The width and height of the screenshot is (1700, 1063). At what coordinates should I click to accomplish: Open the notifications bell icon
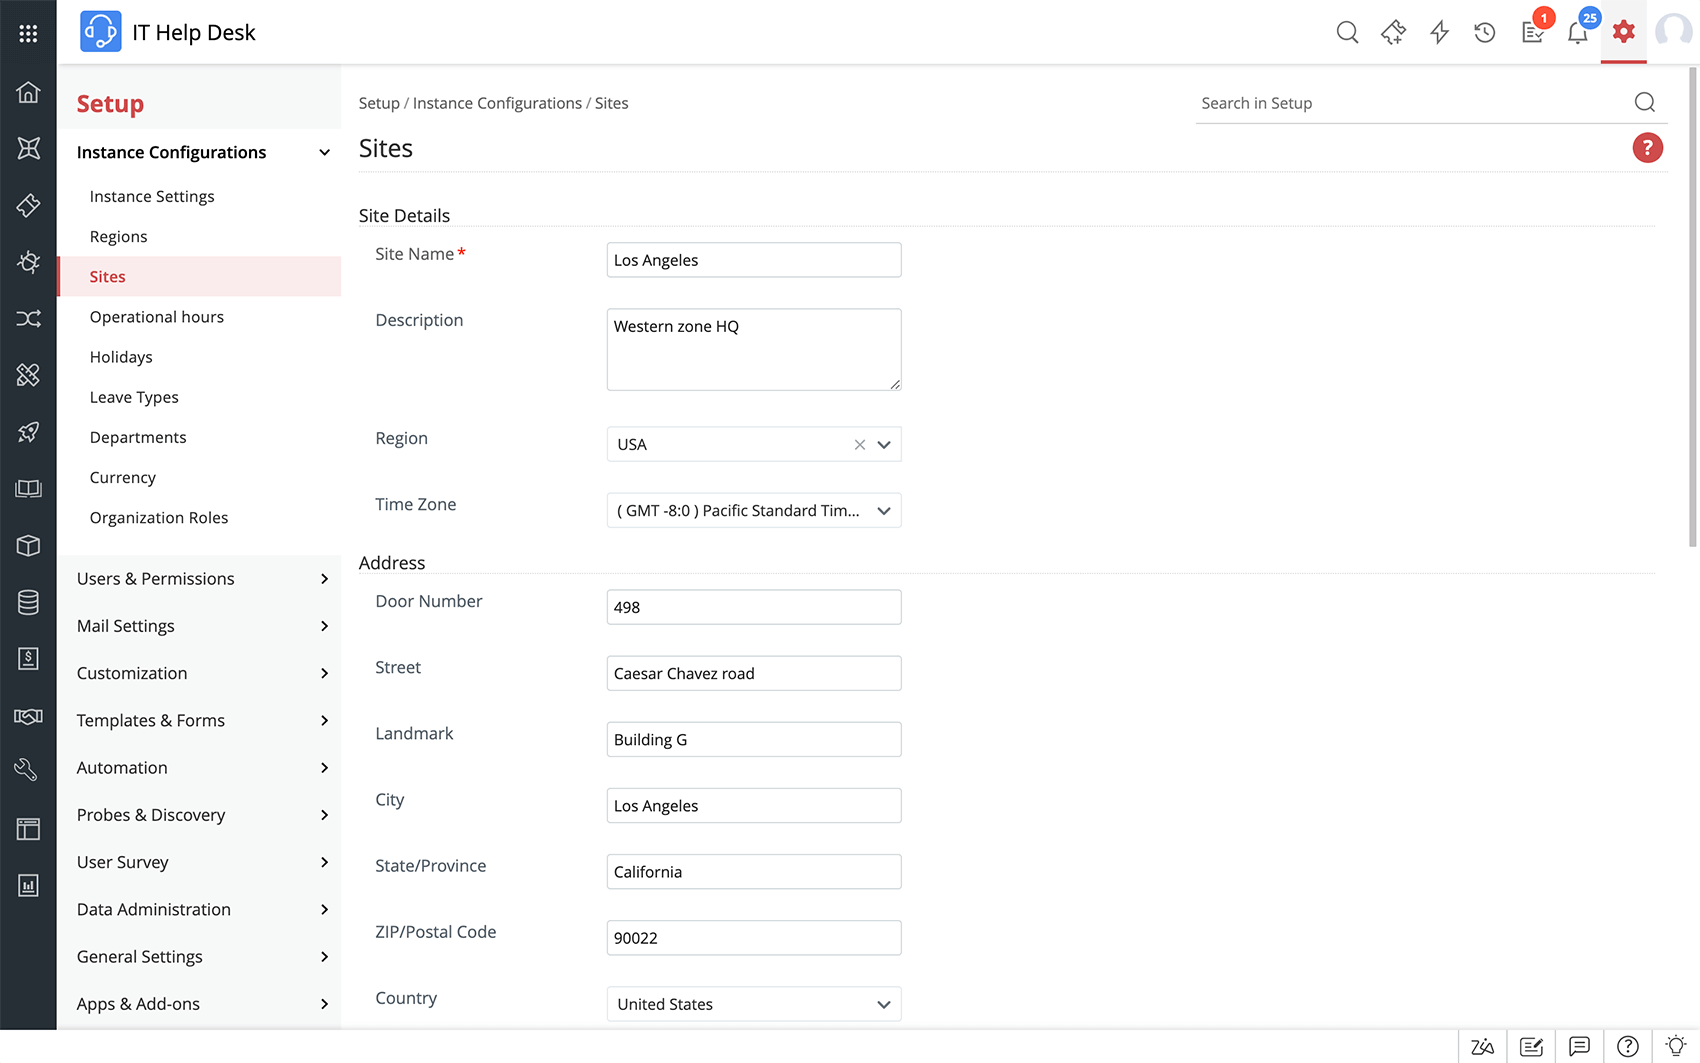point(1577,33)
